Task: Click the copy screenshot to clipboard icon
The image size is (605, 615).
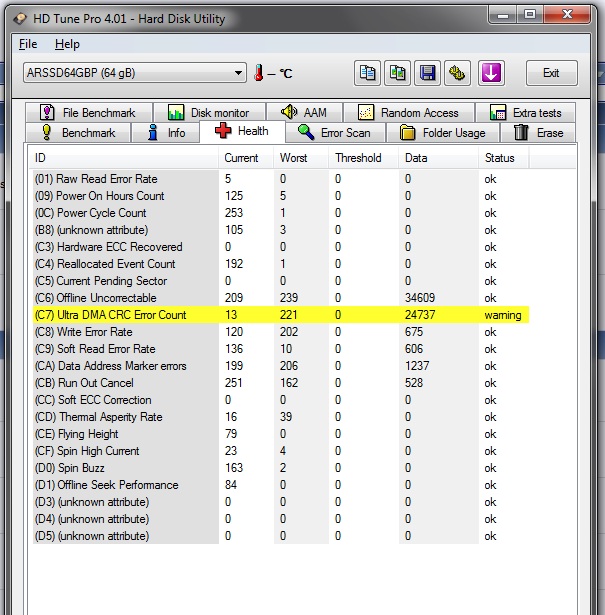Action: pyautogui.click(x=397, y=73)
